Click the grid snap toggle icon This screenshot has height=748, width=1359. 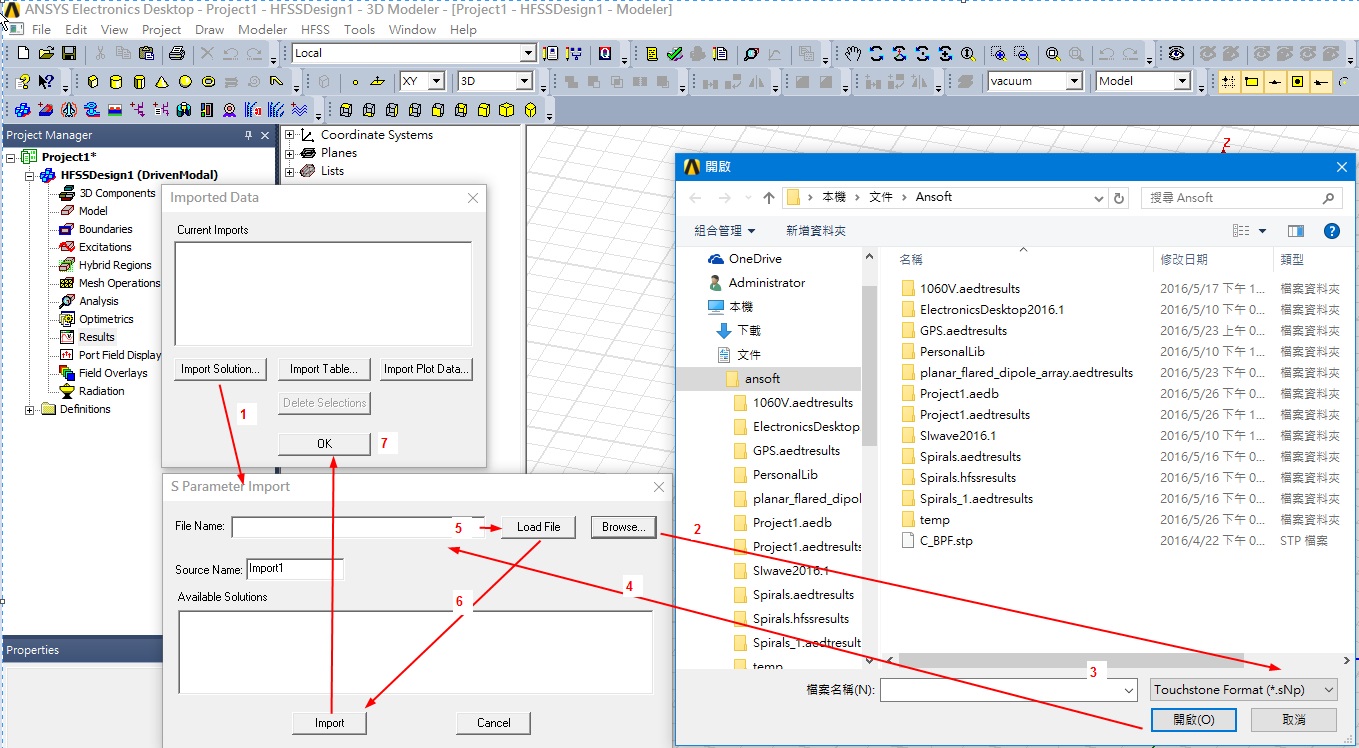1229,81
